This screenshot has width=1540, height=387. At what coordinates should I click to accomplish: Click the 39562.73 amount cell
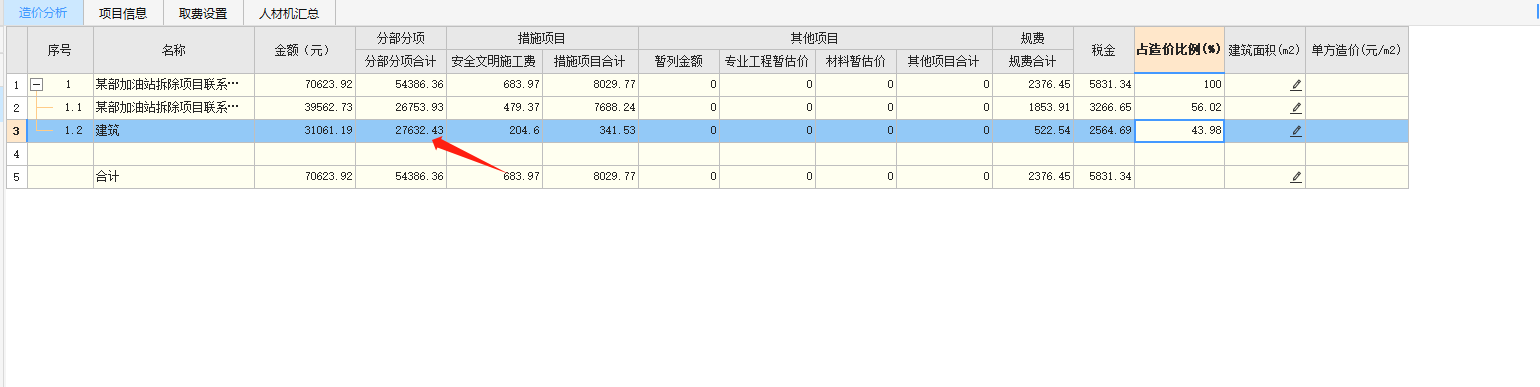305,108
